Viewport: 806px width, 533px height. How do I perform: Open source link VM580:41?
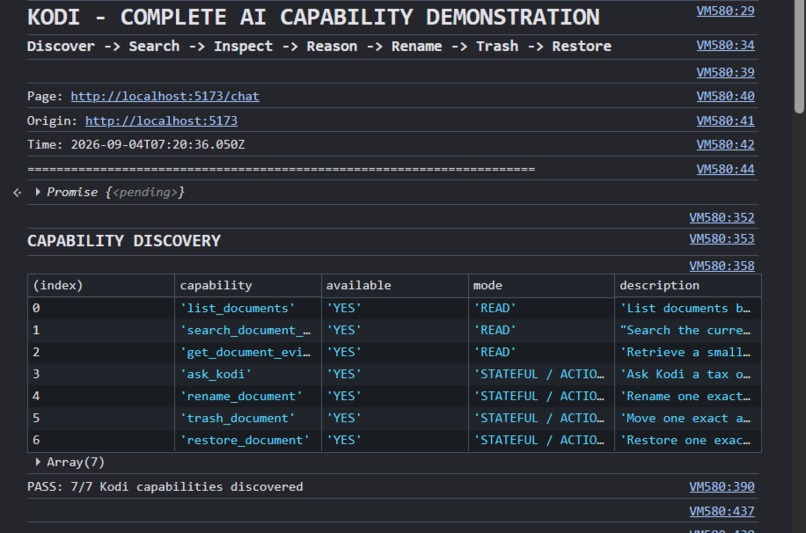725,121
